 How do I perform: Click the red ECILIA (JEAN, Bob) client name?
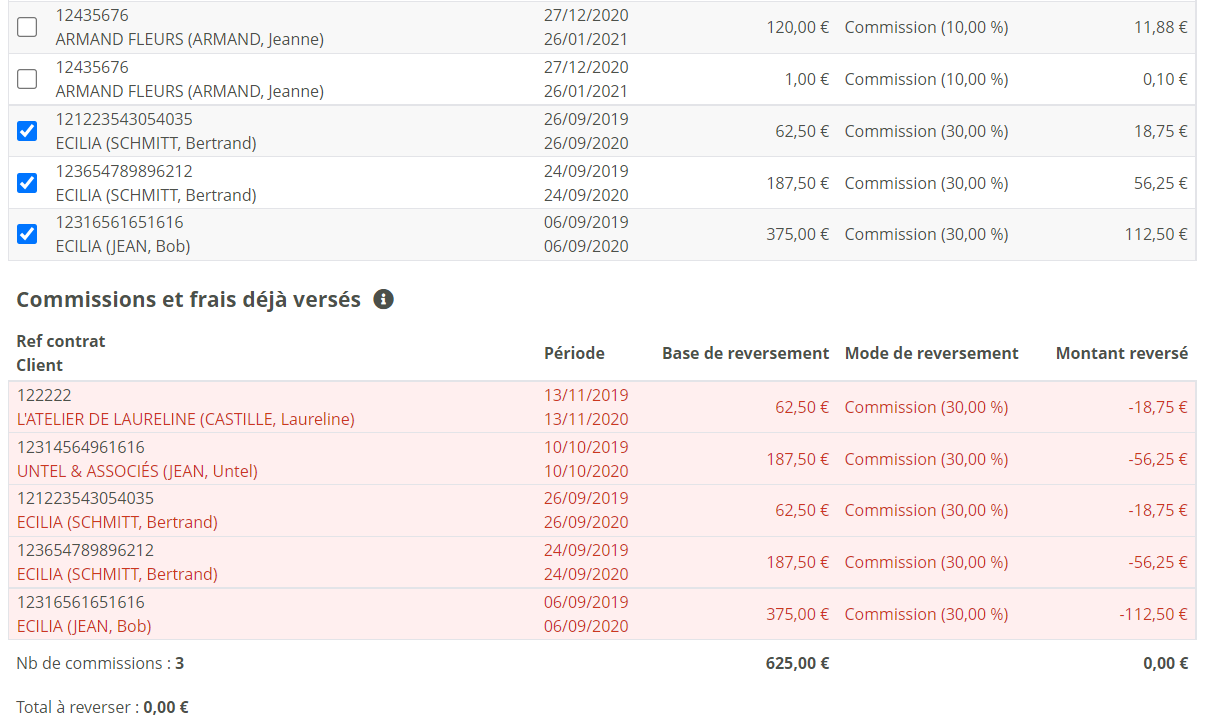84,626
